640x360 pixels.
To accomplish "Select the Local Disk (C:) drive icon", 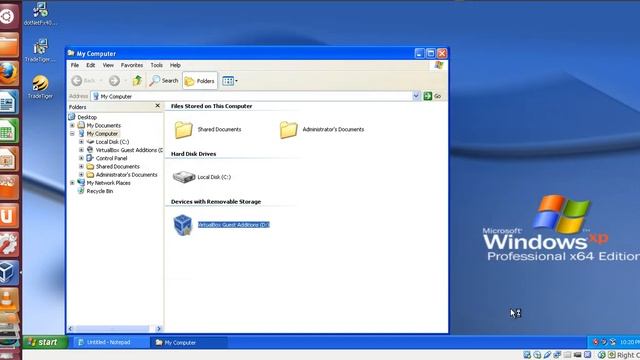I will (184, 177).
